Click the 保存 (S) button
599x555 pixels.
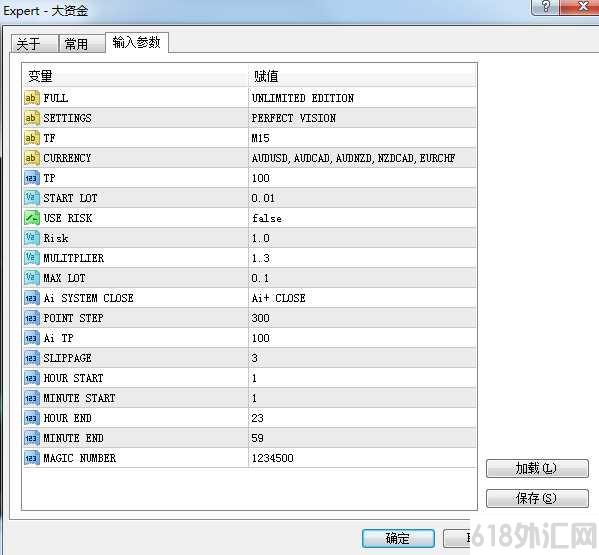point(537,498)
